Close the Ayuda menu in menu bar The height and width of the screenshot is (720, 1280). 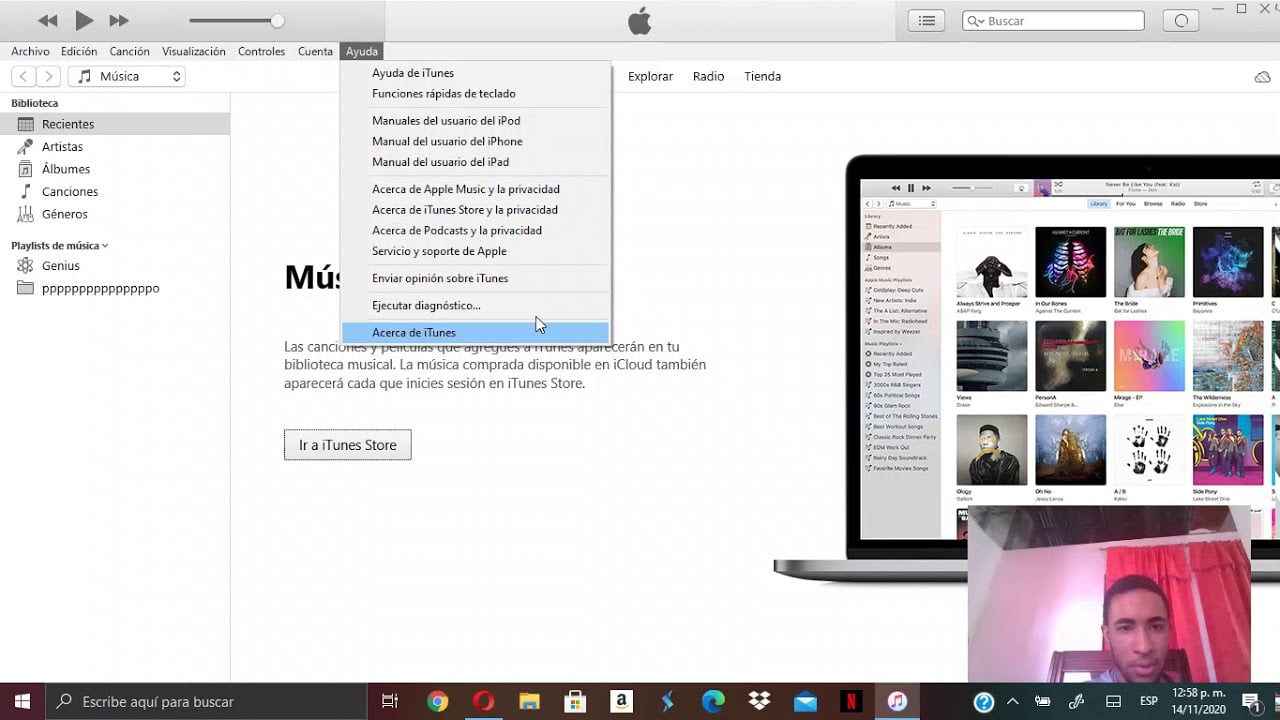click(362, 51)
